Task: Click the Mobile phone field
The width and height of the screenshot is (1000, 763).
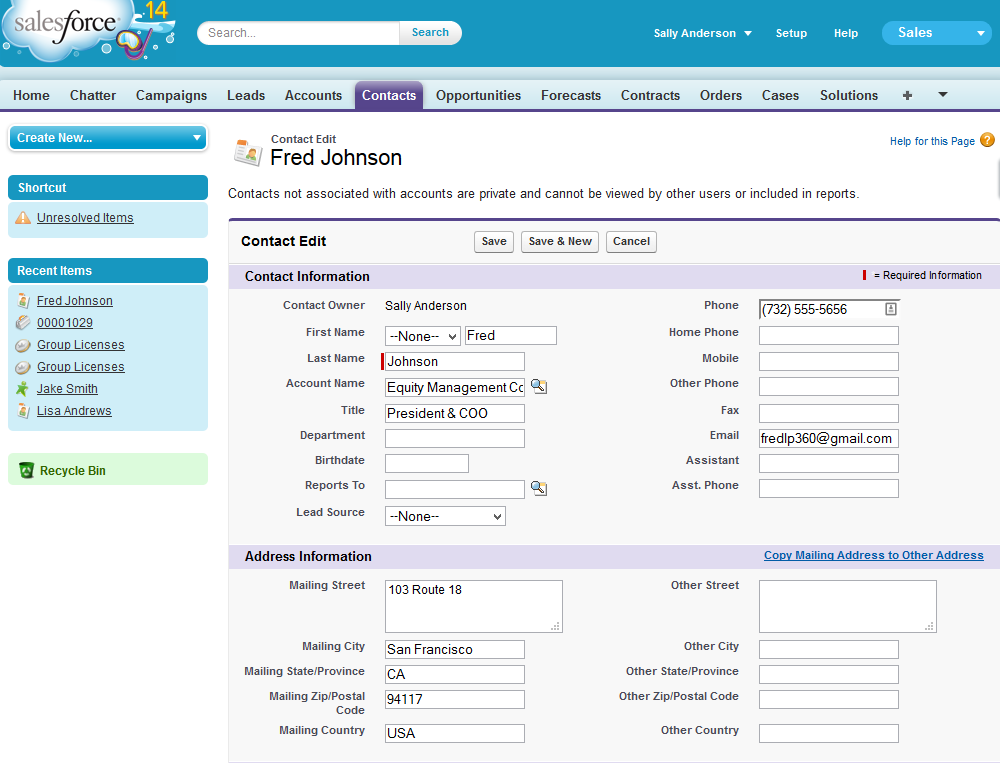Action: click(828, 362)
